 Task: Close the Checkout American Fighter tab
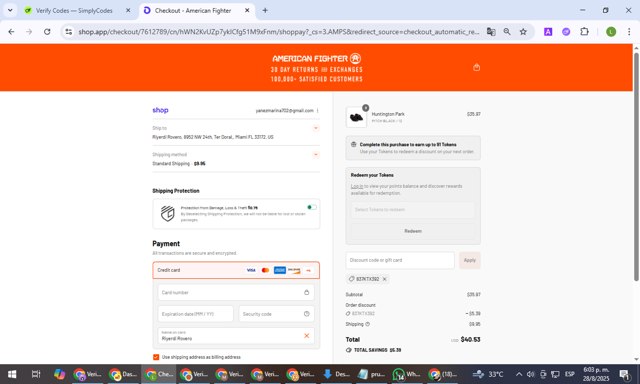click(247, 10)
